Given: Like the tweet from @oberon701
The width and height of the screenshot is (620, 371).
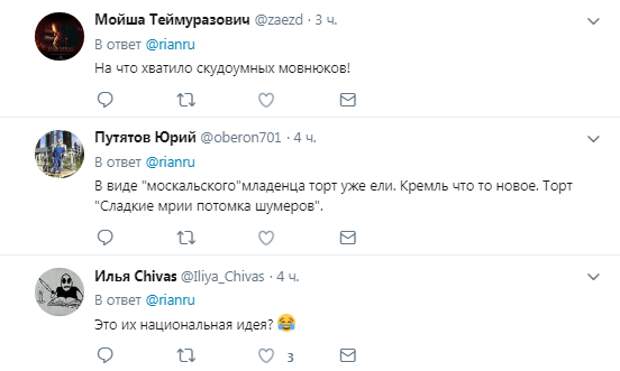Looking at the screenshot, I should 266,238.
